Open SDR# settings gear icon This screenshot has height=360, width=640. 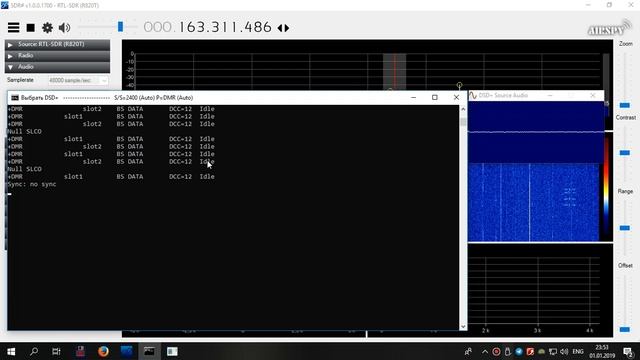tap(47, 28)
